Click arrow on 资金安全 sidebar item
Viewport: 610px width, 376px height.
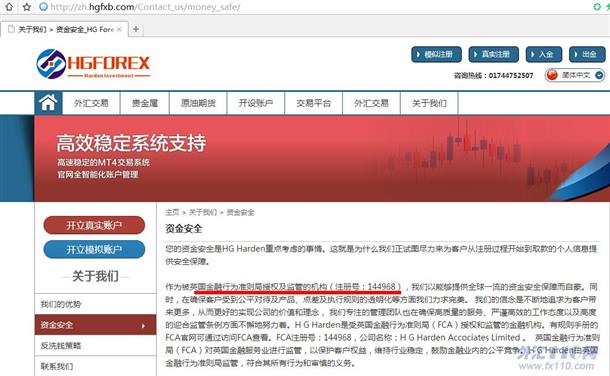click(x=143, y=325)
